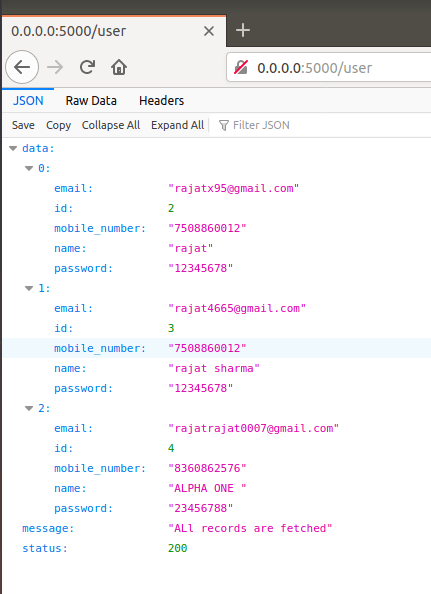Select the status value 200
431x594 pixels.
click(x=178, y=548)
